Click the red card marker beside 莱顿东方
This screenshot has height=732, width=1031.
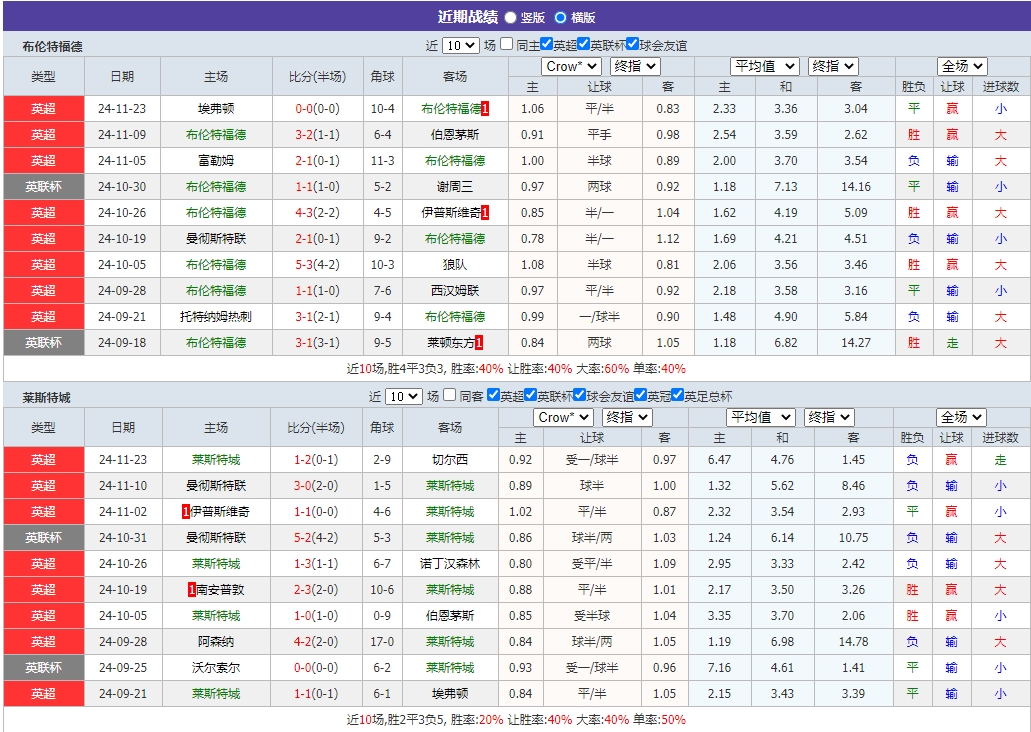tap(478, 342)
